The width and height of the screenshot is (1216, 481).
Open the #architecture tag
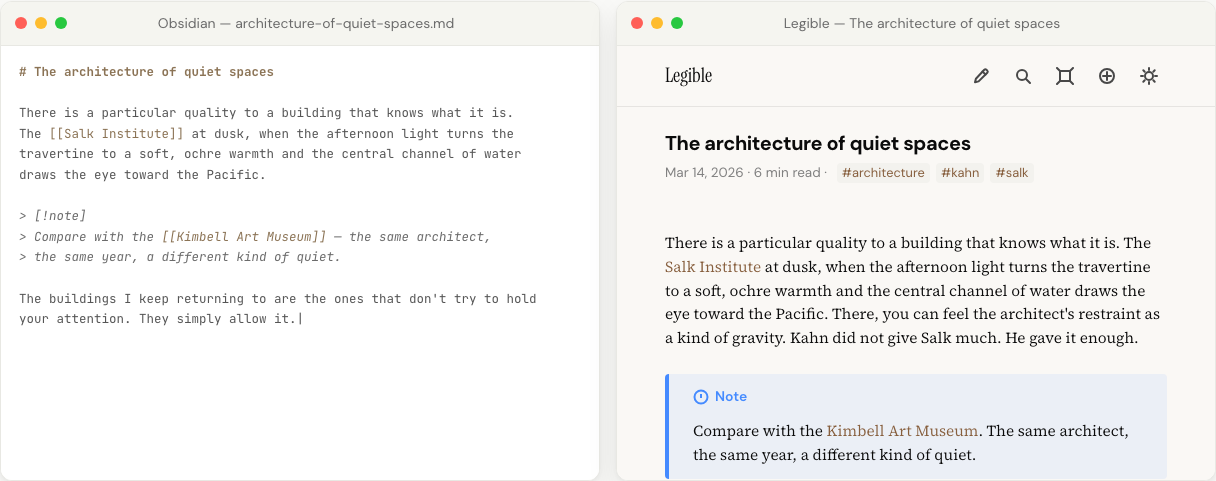pyautogui.click(x=883, y=173)
